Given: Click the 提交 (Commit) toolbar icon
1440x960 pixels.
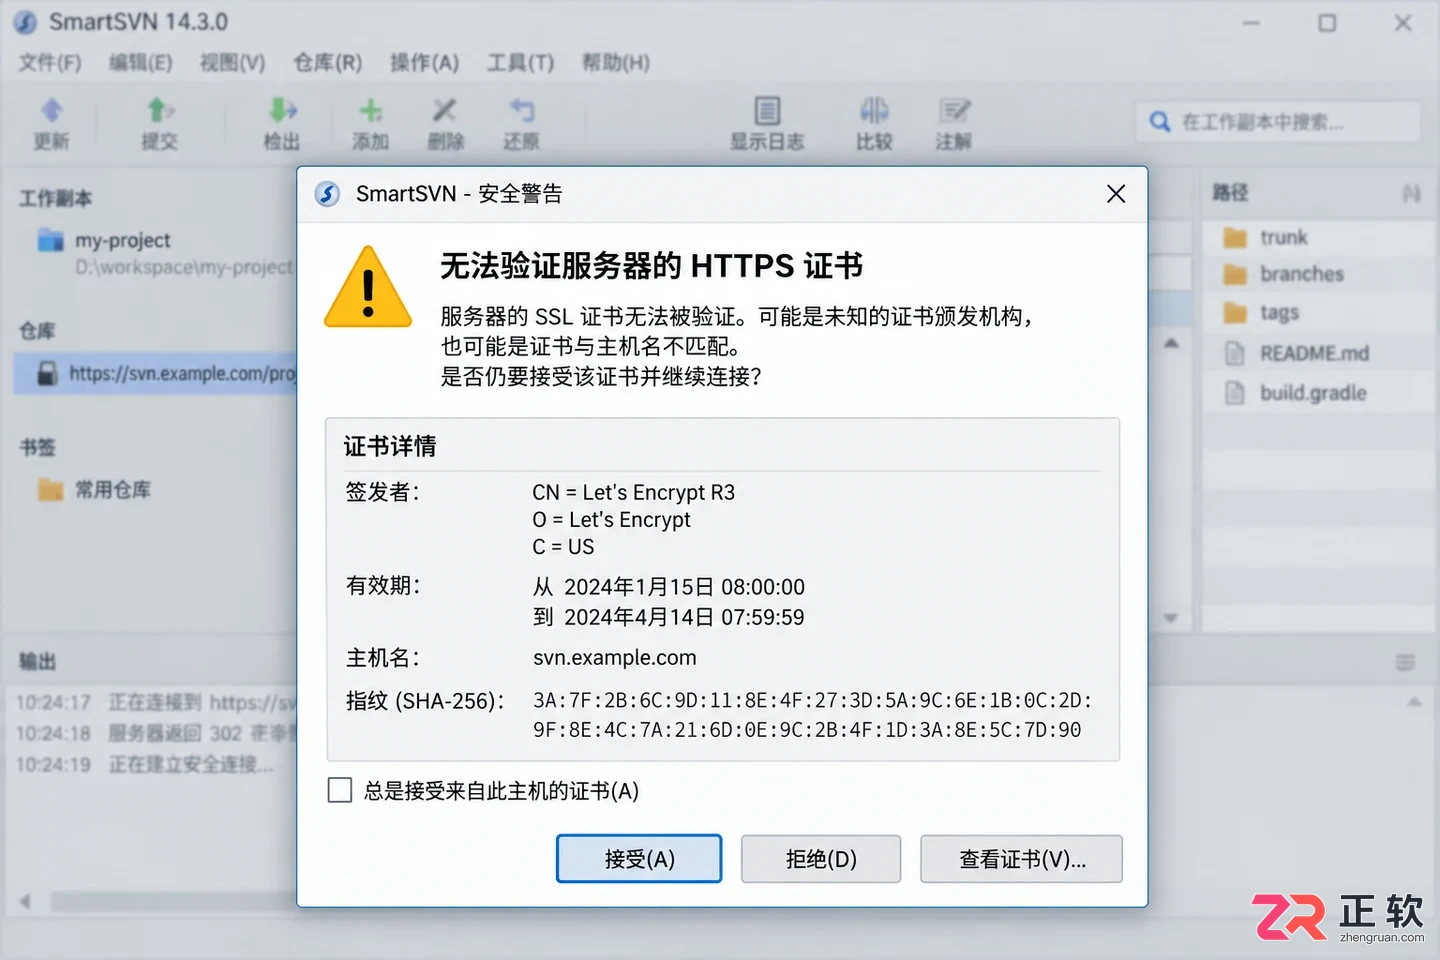Looking at the screenshot, I should (x=160, y=110).
